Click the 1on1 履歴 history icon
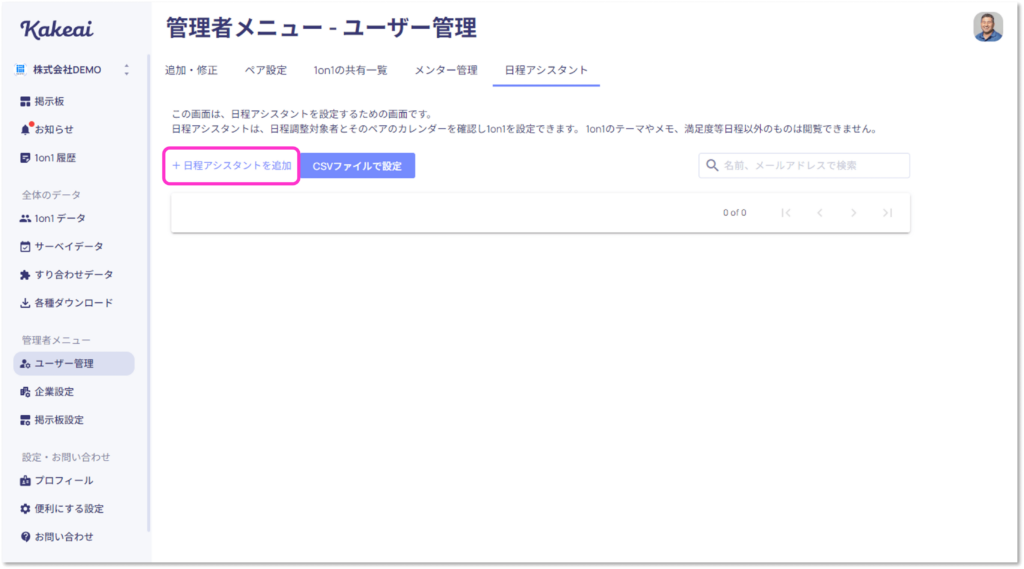The image size is (1024, 569). (x=25, y=157)
